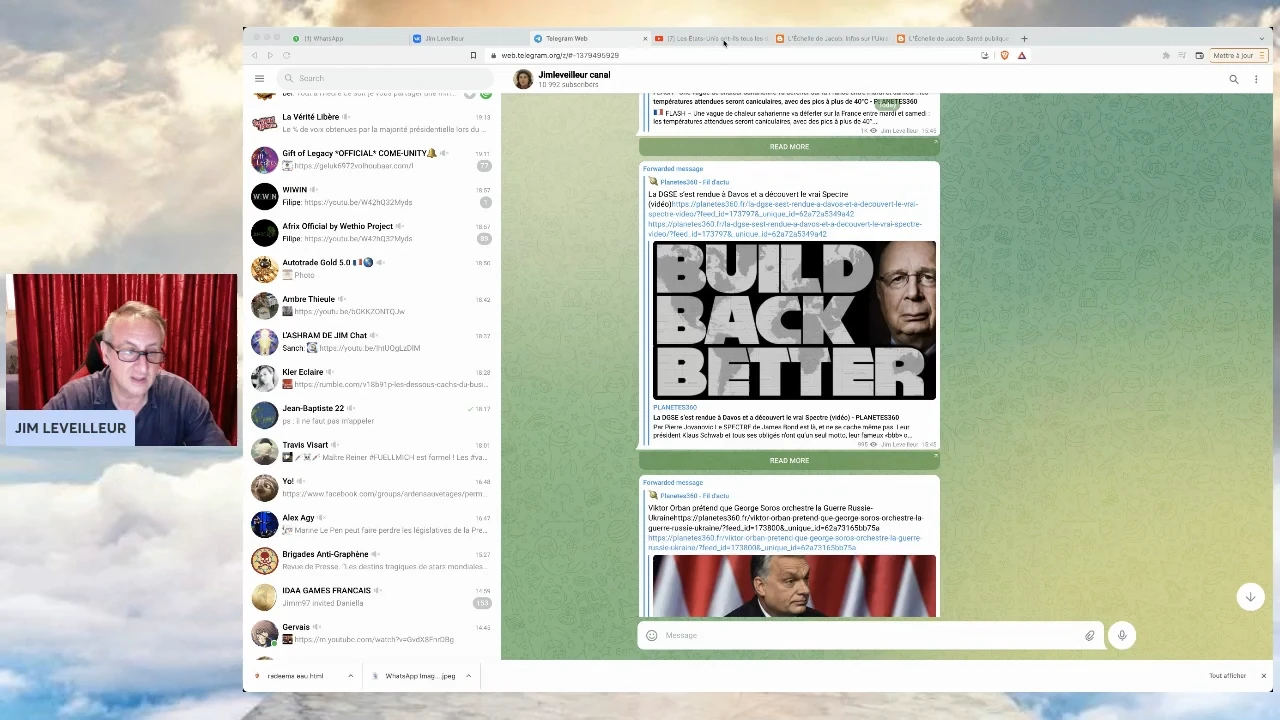Open the tab list dropdown arrow

click(1261, 38)
